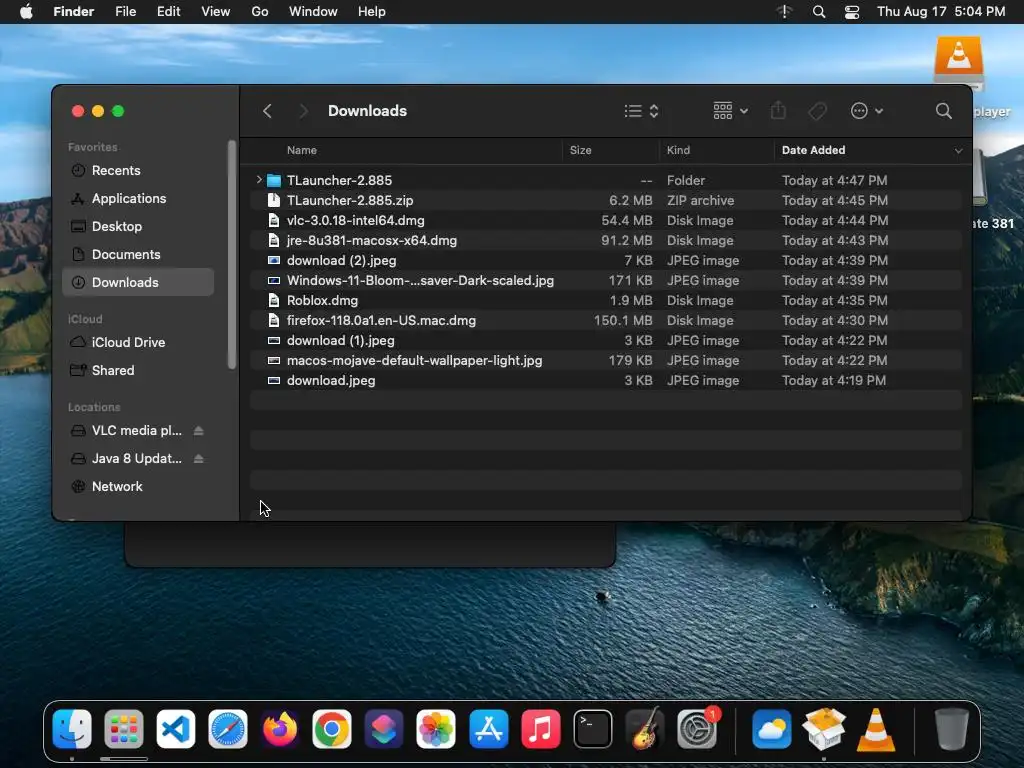Click the menu bar date and time
This screenshot has height=768, width=1024.
tap(940, 12)
